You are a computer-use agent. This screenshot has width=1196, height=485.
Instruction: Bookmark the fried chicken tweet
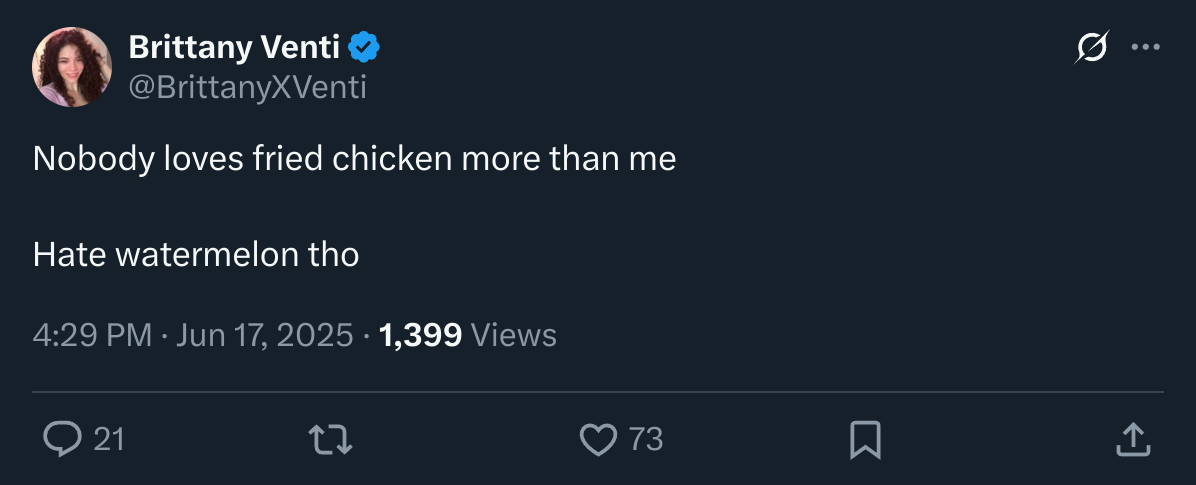(x=865, y=439)
